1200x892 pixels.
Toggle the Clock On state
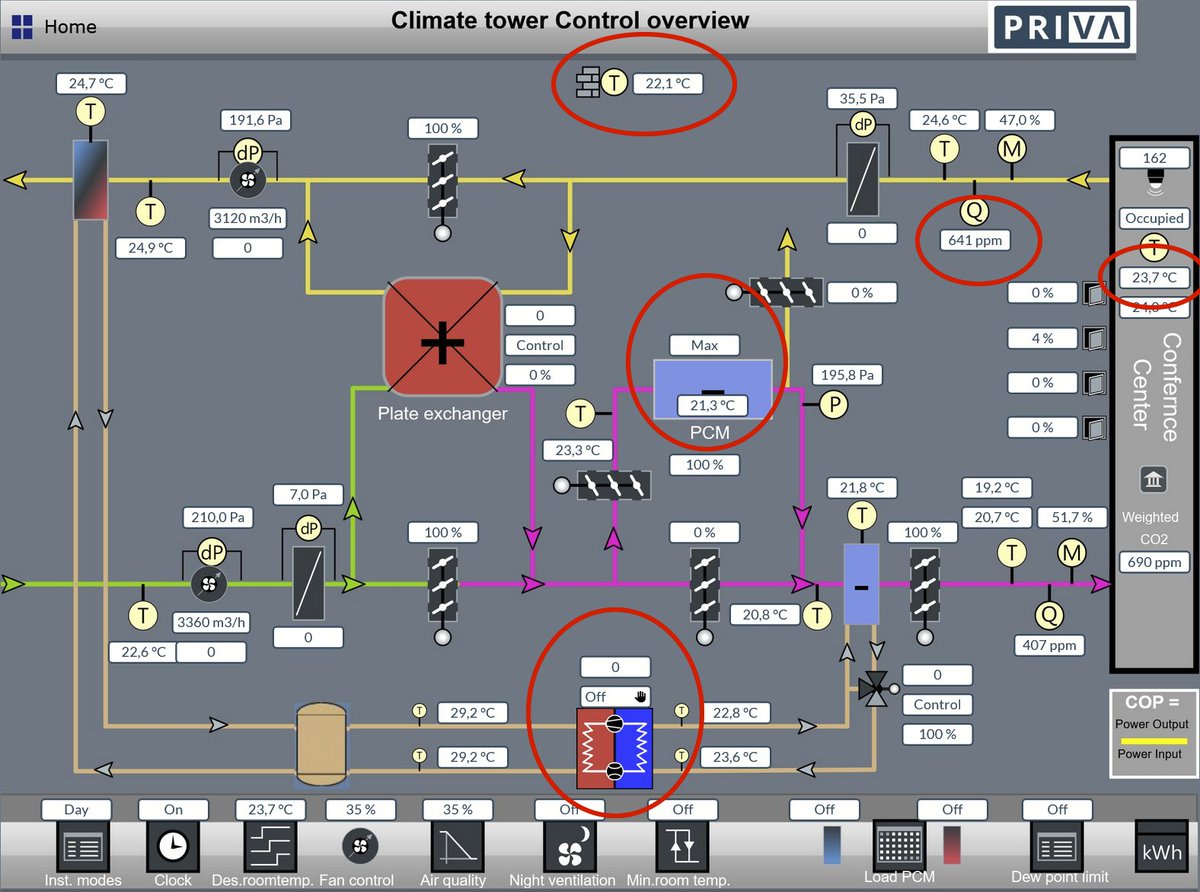pos(174,809)
